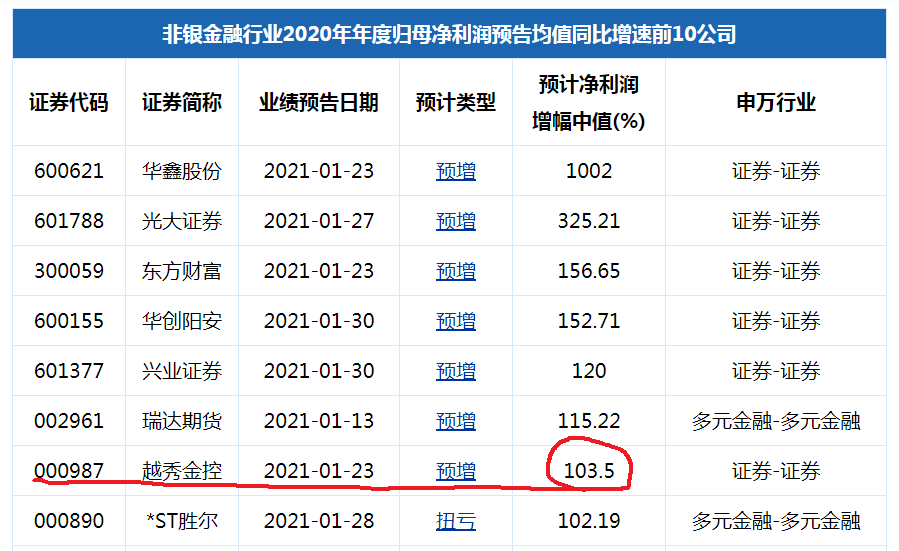Viewport: 899px width, 551px height.
Task: Click 多元金融-多元金融 in *ST胜尔 row
Action: [x=776, y=521]
